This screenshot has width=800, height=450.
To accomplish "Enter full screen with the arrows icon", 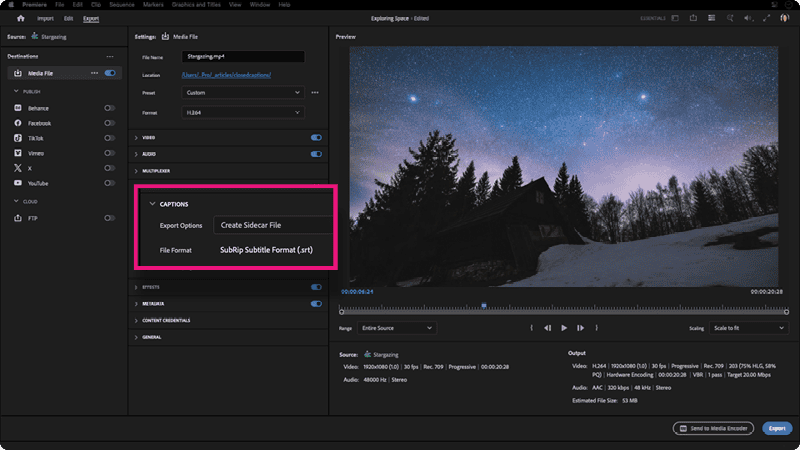I will [x=766, y=18].
